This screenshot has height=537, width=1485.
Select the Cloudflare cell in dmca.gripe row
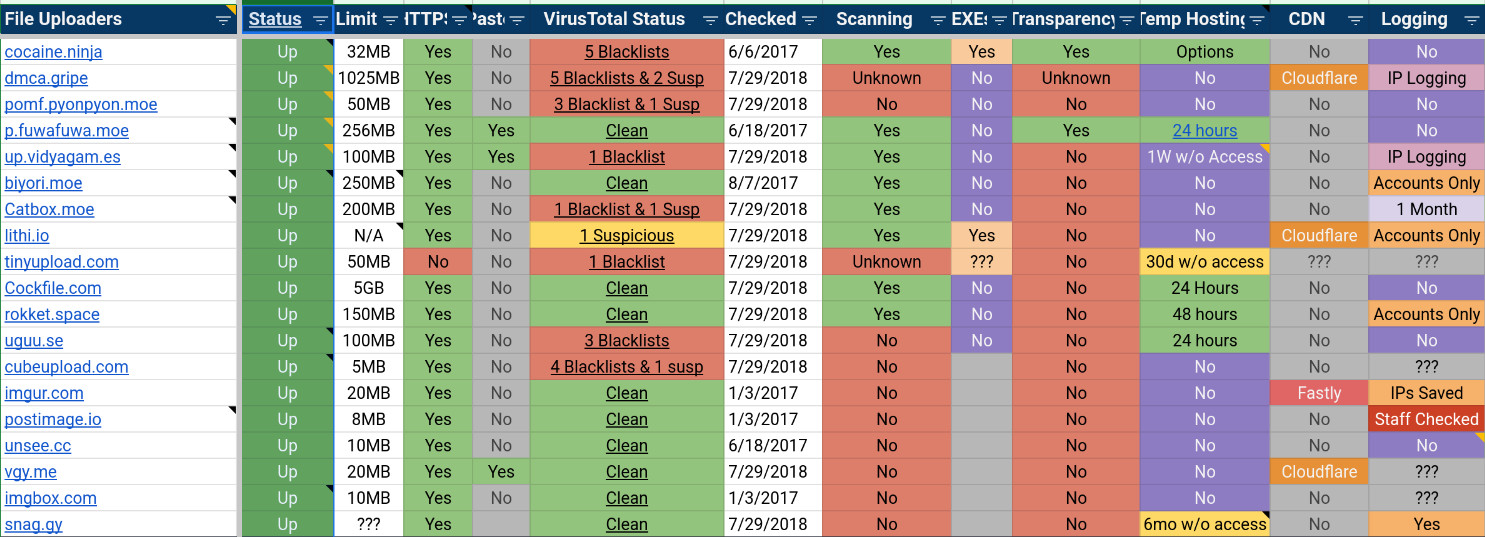tap(1319, 78)
